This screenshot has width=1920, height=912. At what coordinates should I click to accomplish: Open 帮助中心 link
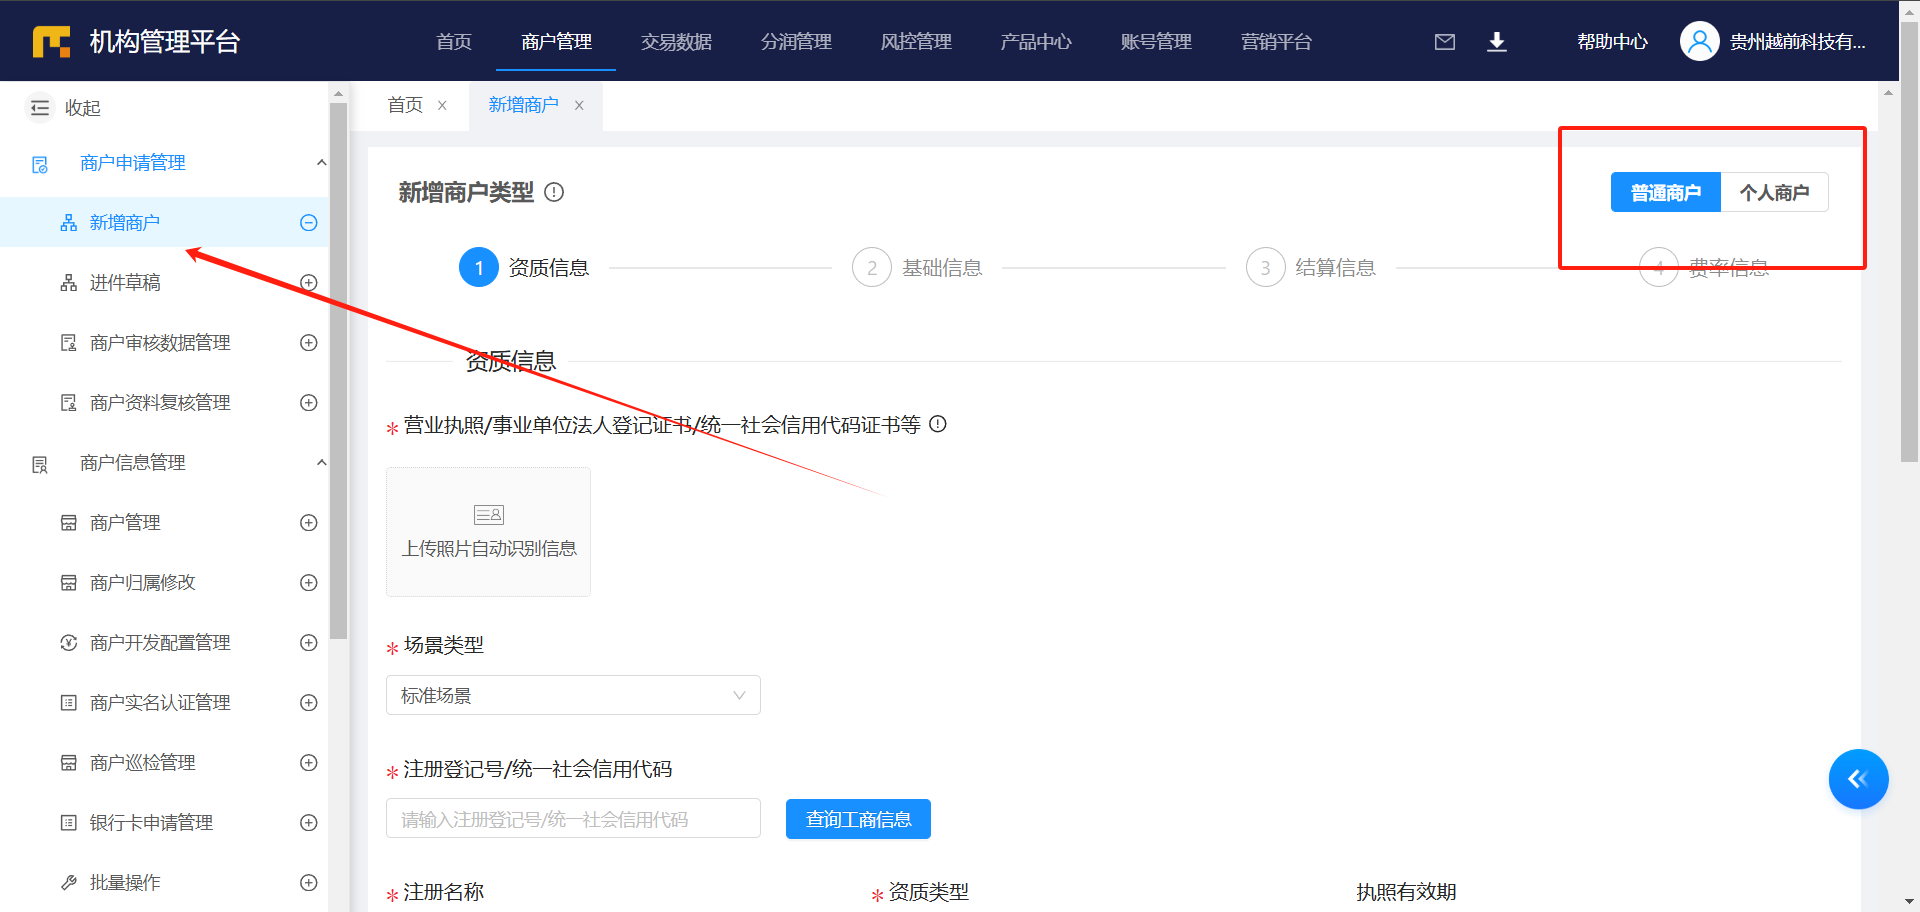tap(1612, 42)
